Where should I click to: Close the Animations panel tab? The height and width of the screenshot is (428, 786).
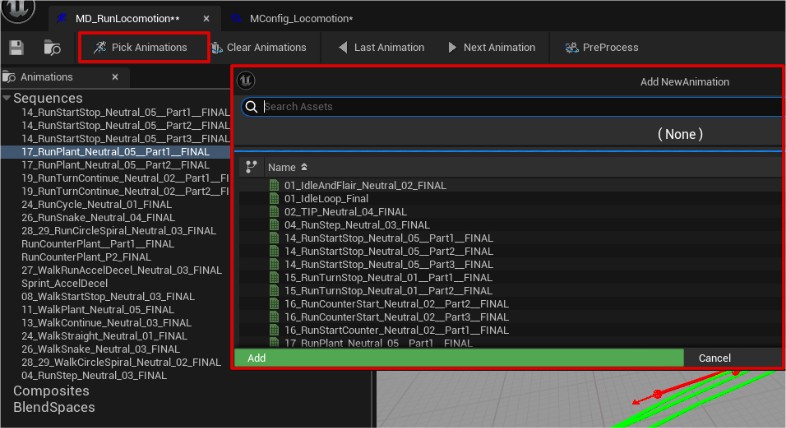tap(115, 77)
